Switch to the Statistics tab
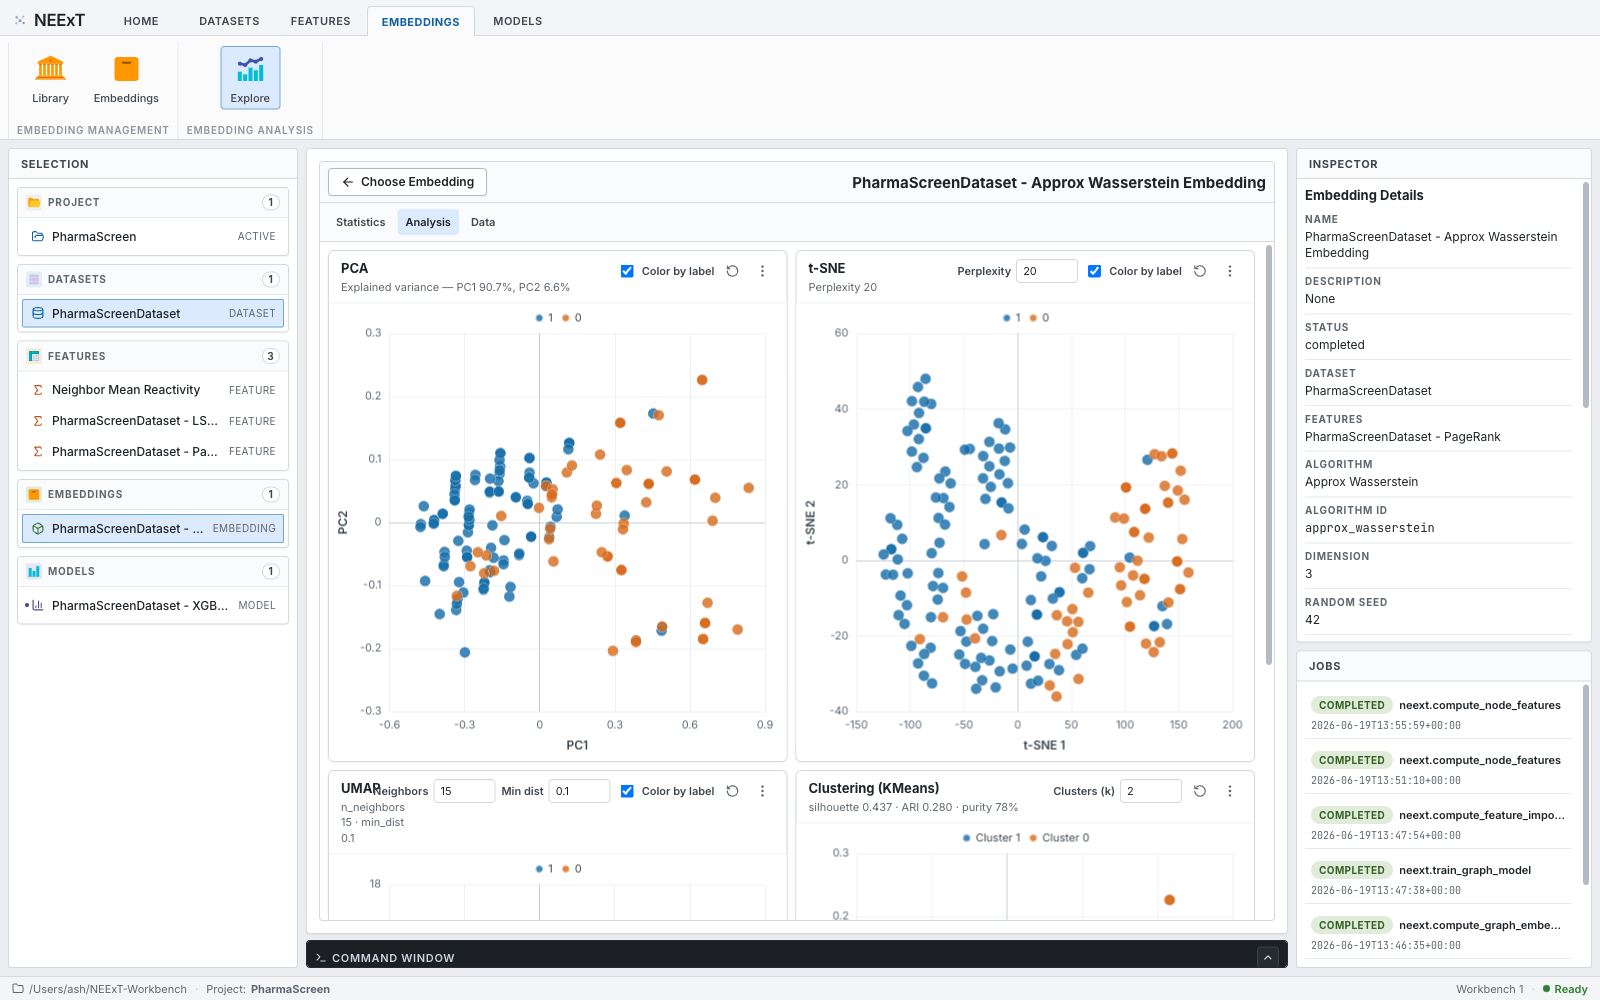The height and width of the screenshot is (1000, 1600). pos(360,222)
